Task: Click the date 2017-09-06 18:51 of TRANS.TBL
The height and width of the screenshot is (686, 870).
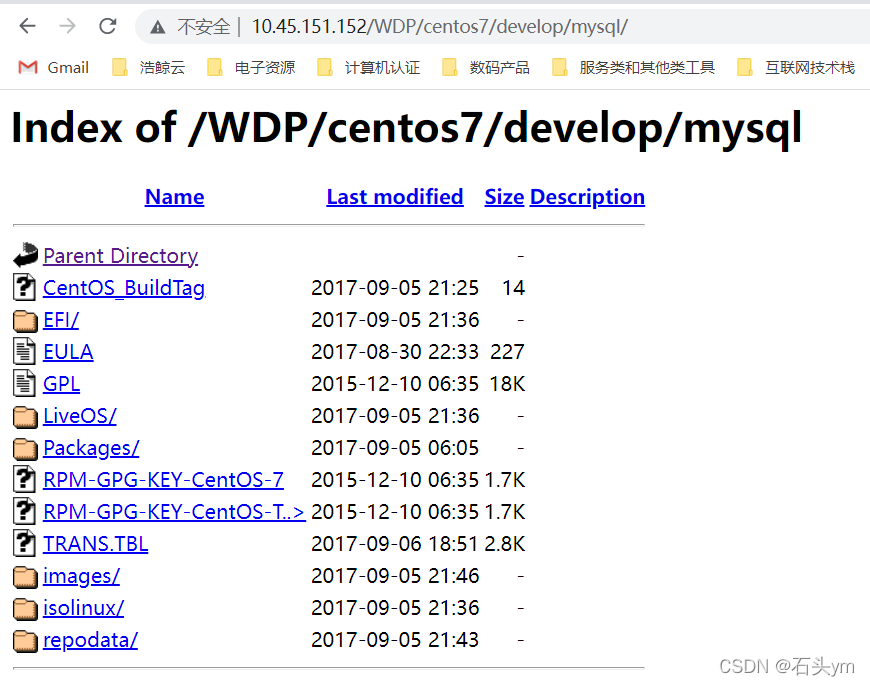Action: point(394,544)
